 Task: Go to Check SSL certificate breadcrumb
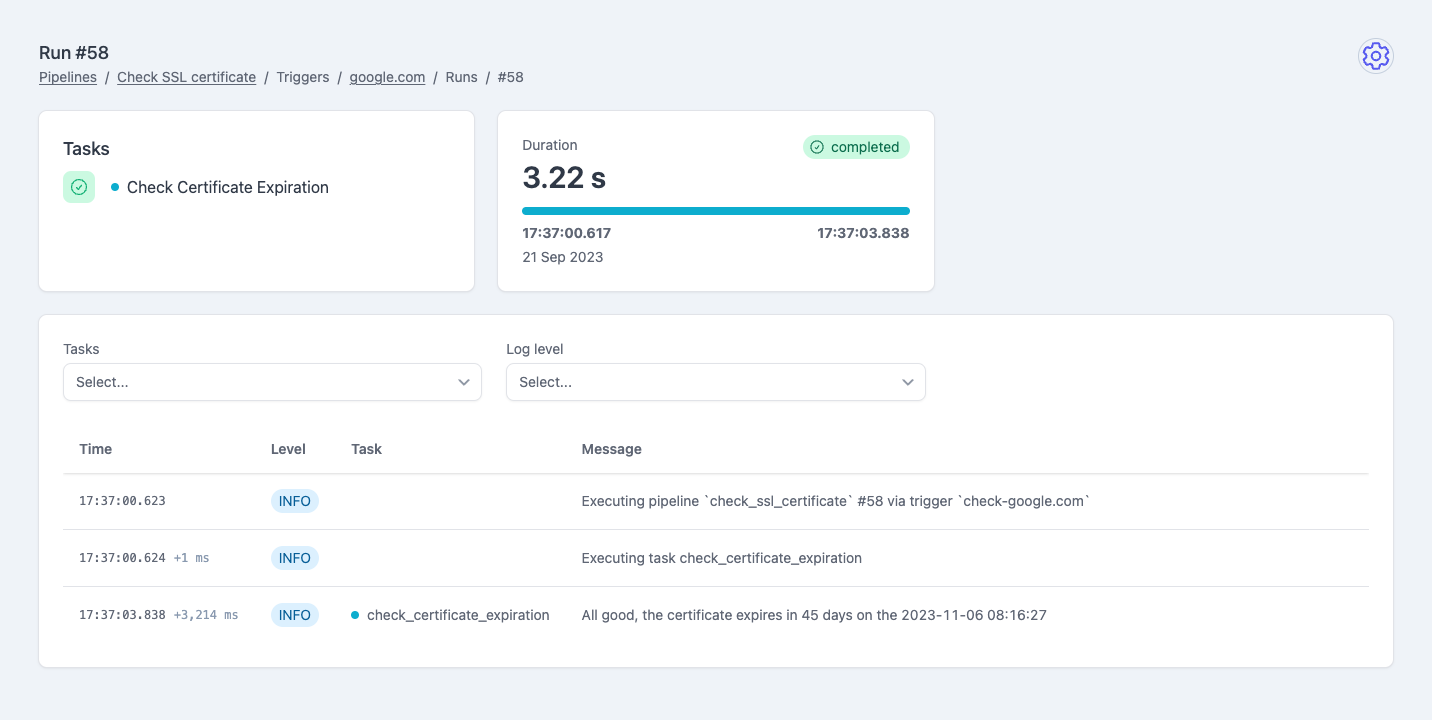tap(187, 77)
